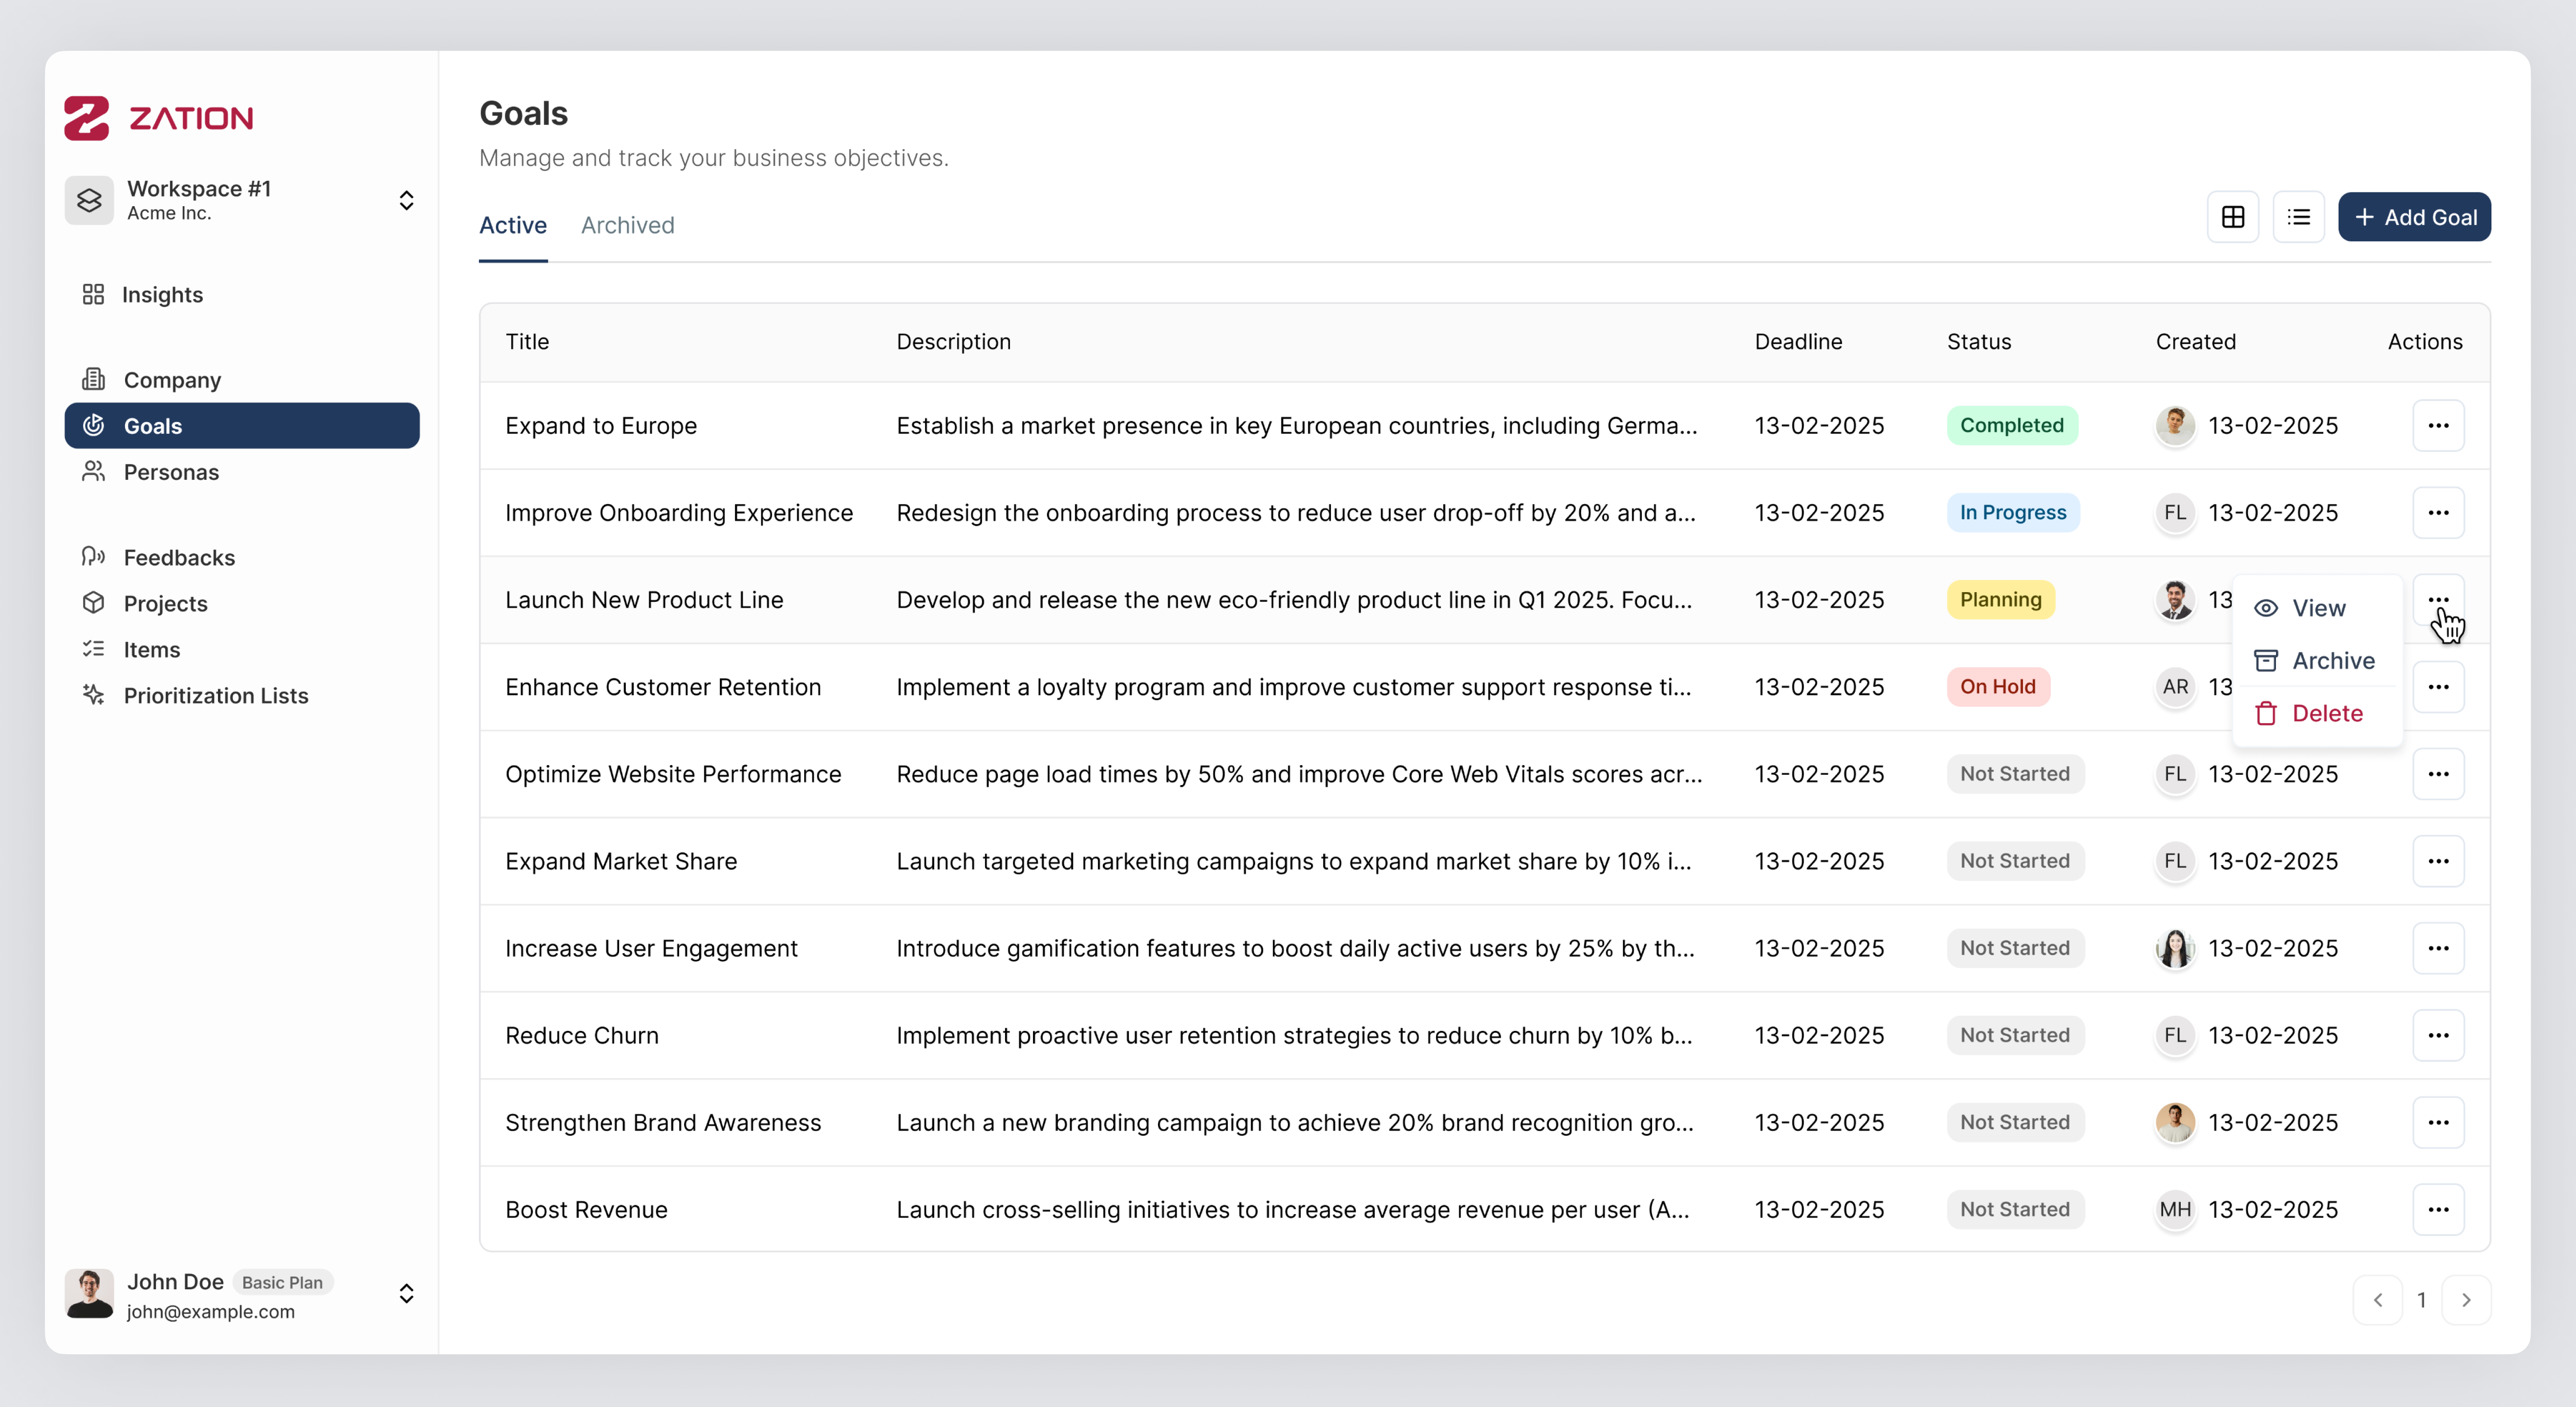Open actions menu for Expand to Europe

point(2437,425)
